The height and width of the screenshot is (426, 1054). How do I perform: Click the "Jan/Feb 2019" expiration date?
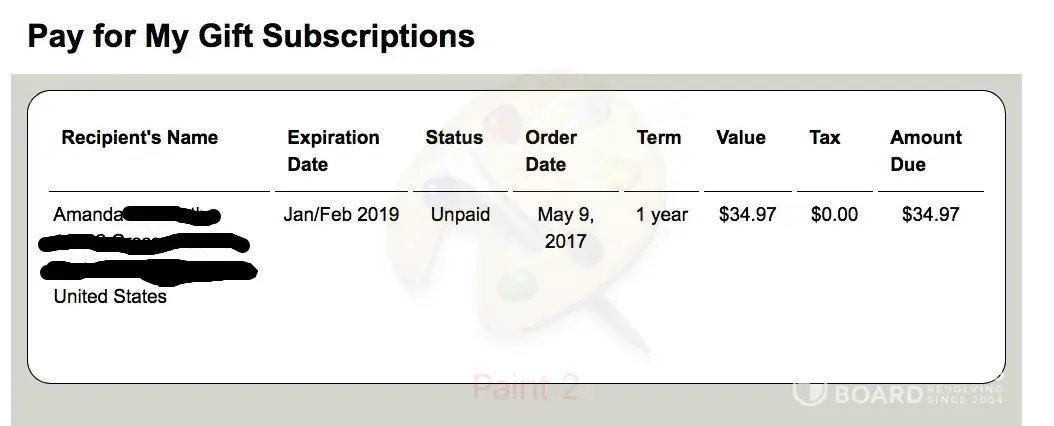click(x=341, y=215)
